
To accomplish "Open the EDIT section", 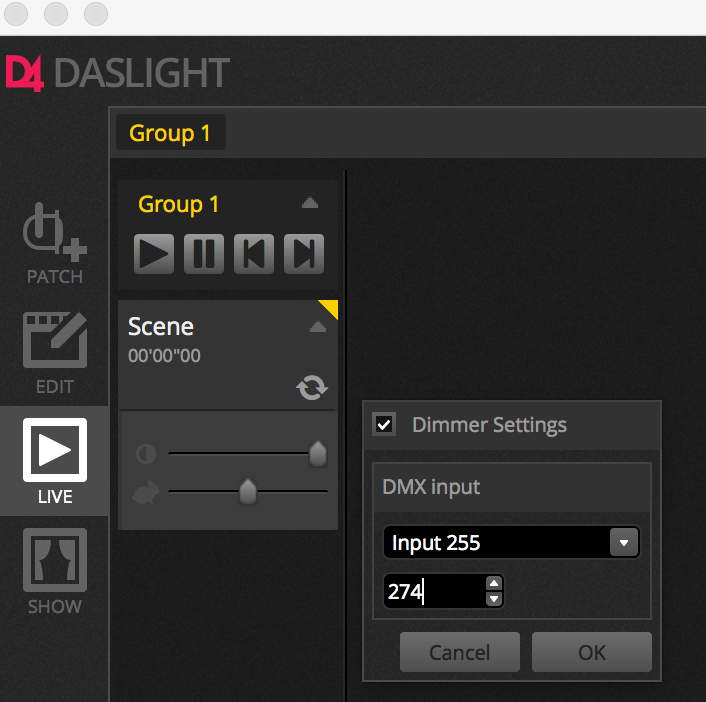I will (54, 353).
